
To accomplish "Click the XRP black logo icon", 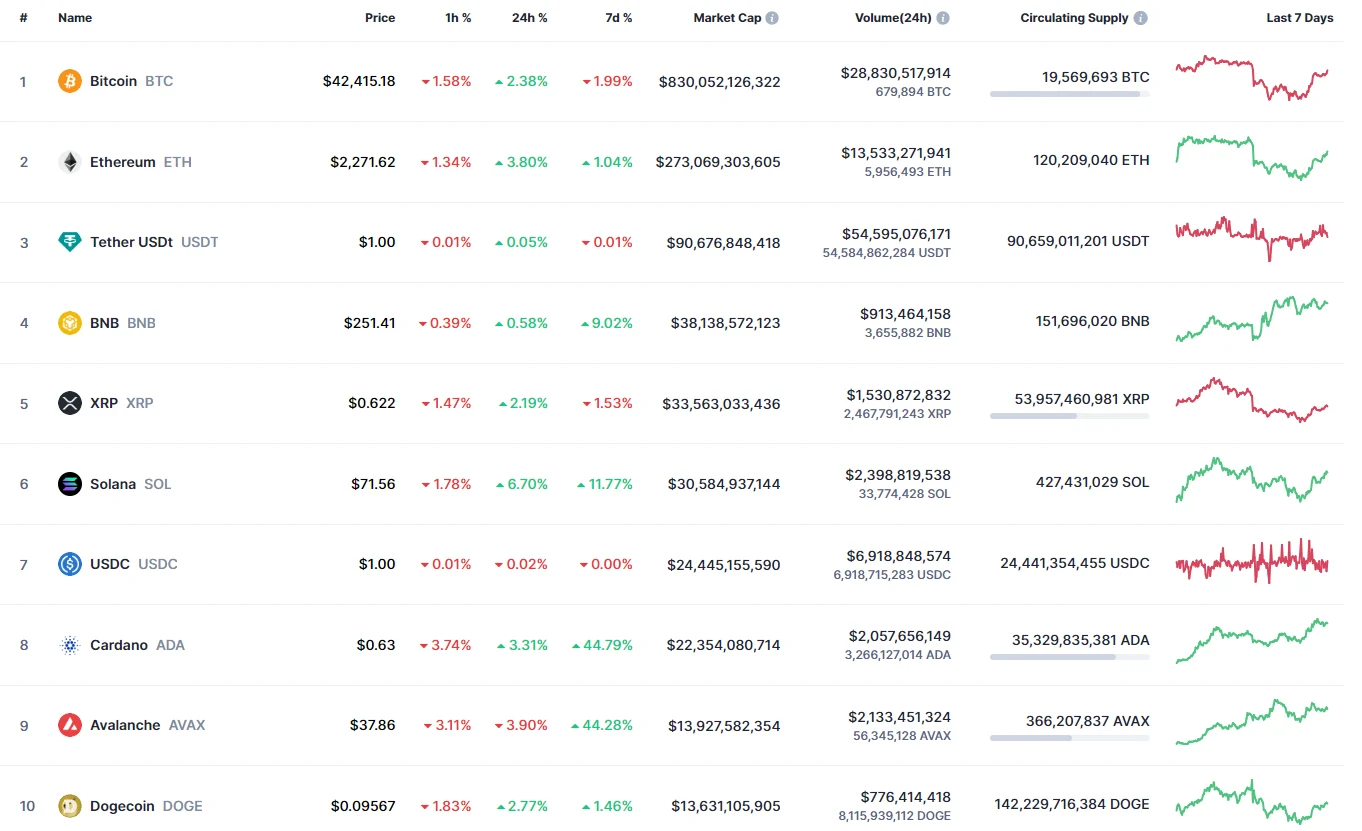I will coord(70,403).
